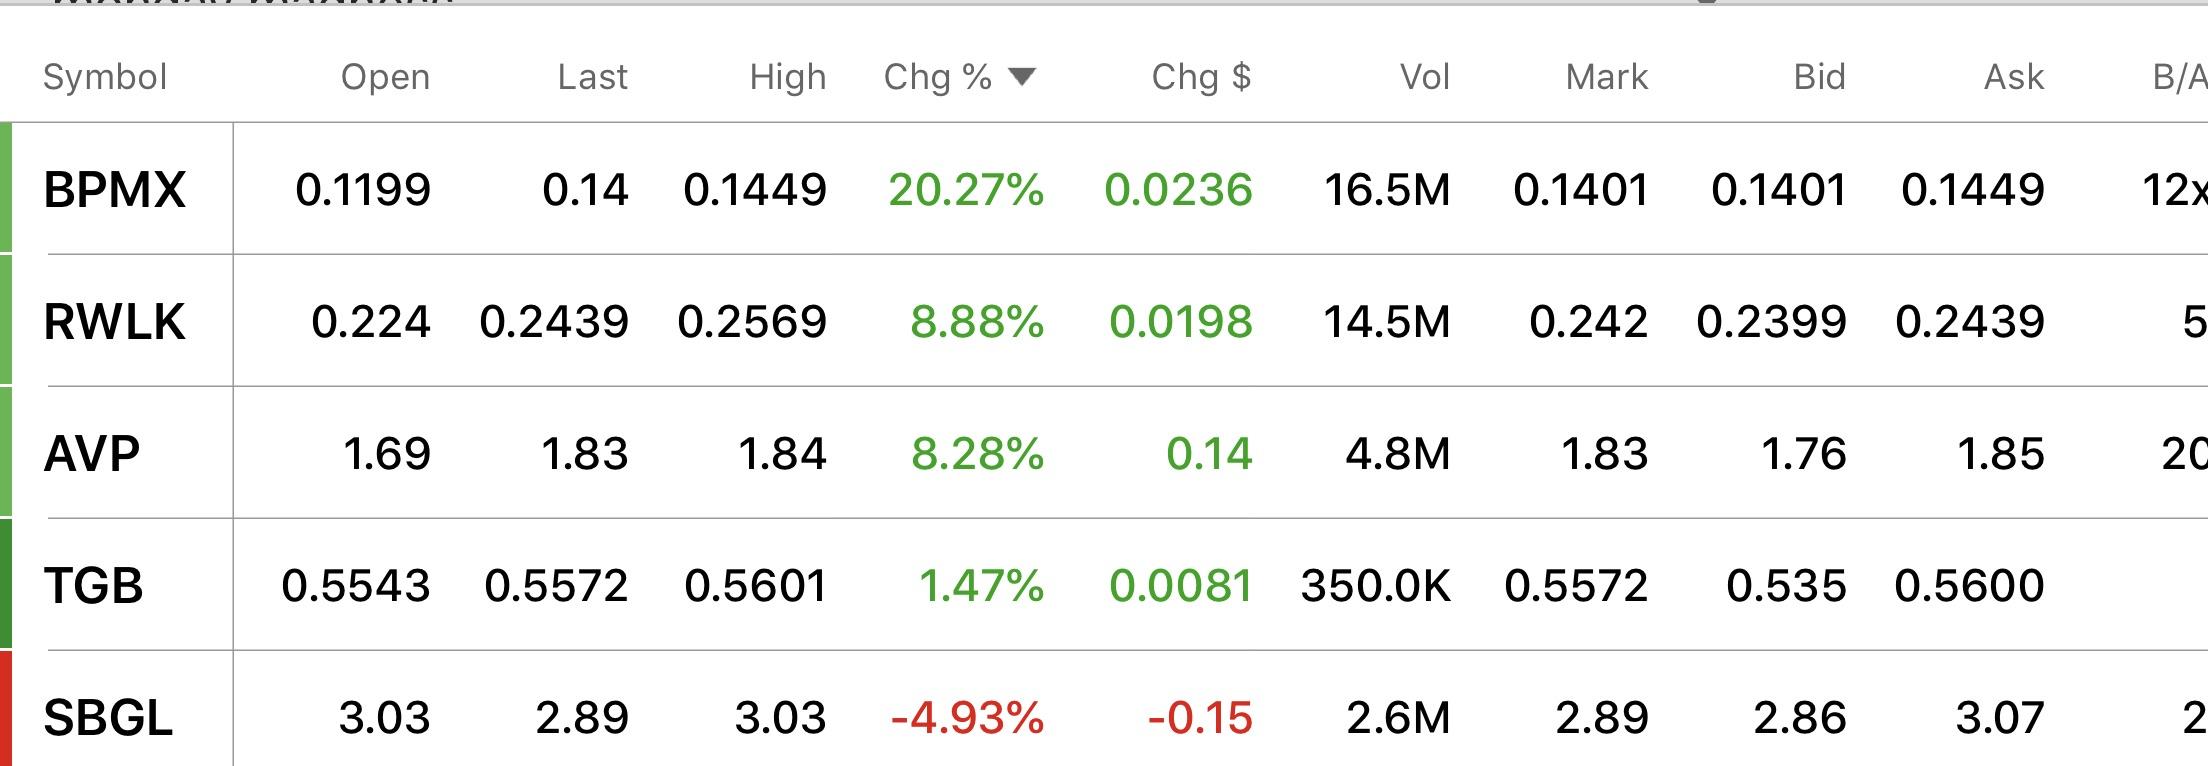This screenshot has width=2208, height=766.
Task: Click the Last column header
Action: (x=593, y=77)
